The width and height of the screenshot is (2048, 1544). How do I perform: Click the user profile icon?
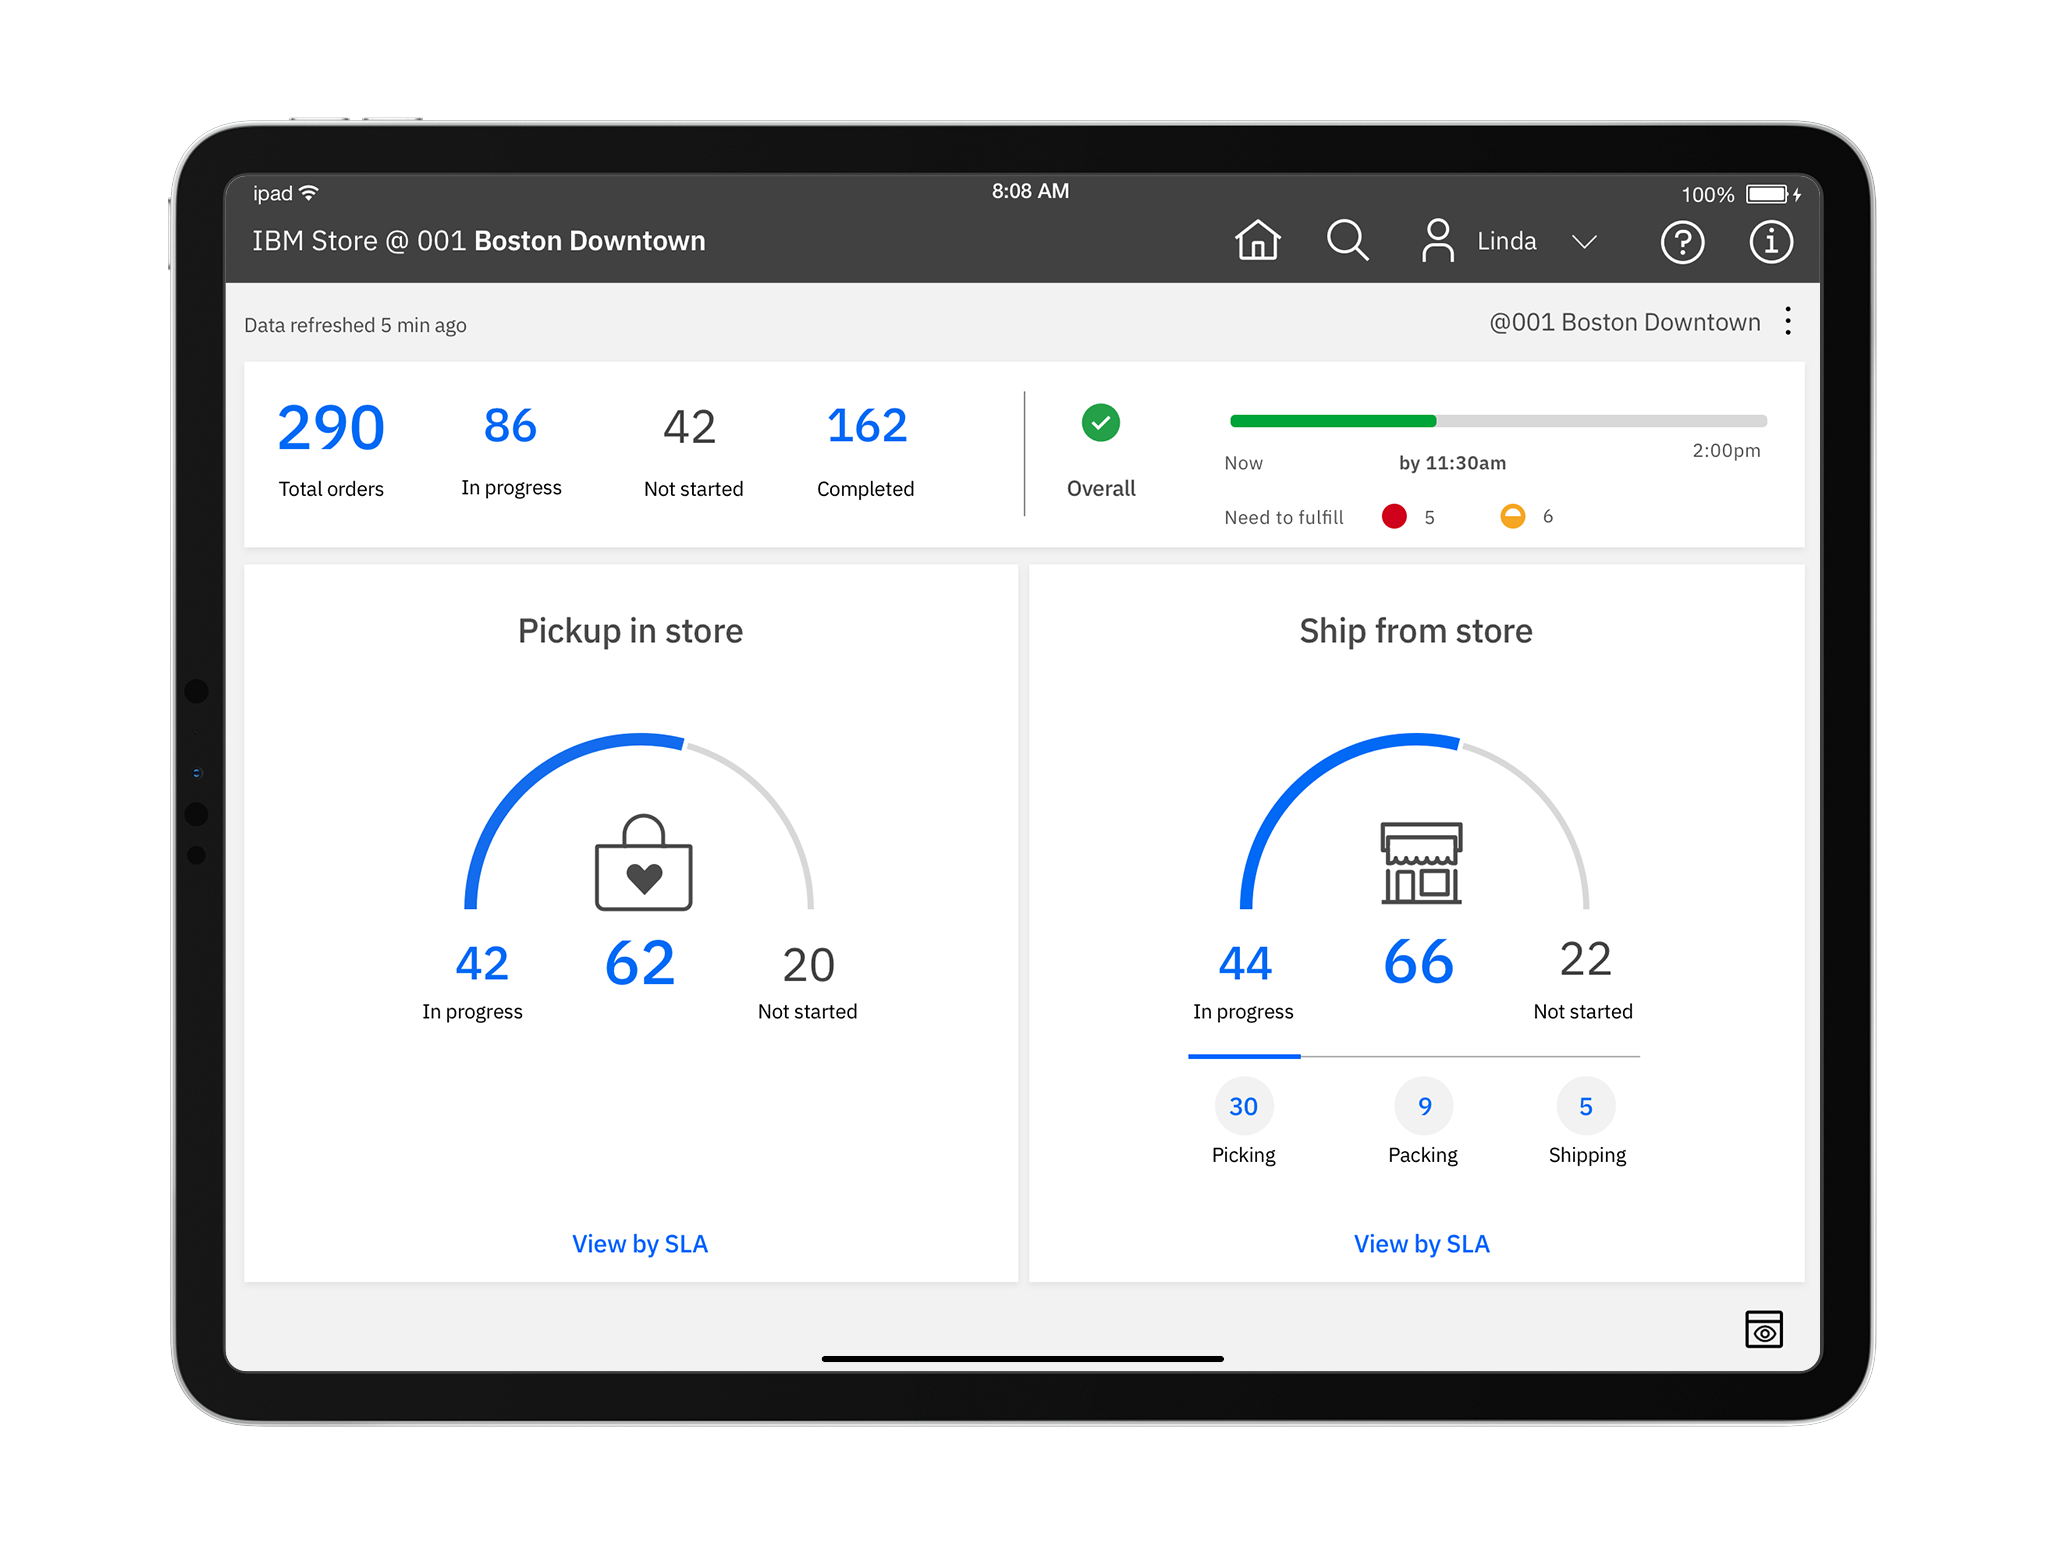(1437, 241)
